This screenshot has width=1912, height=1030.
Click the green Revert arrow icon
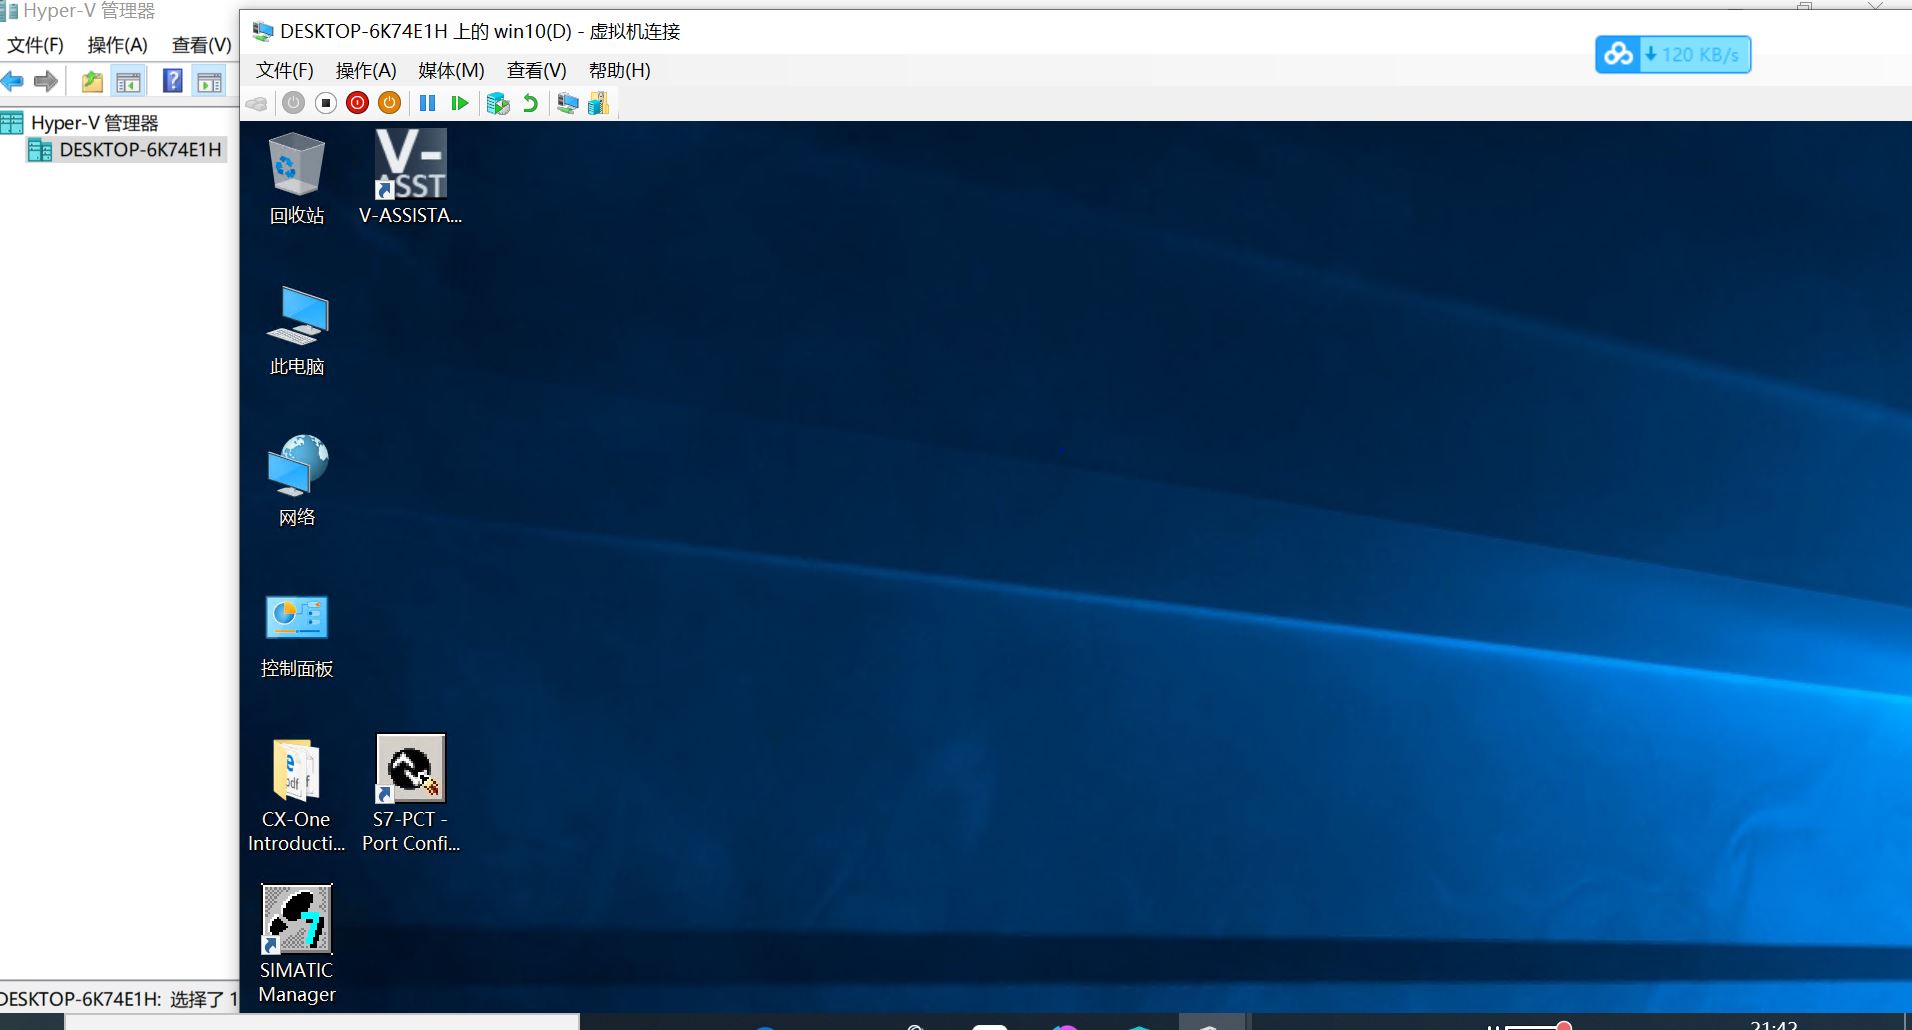(530, 103)
